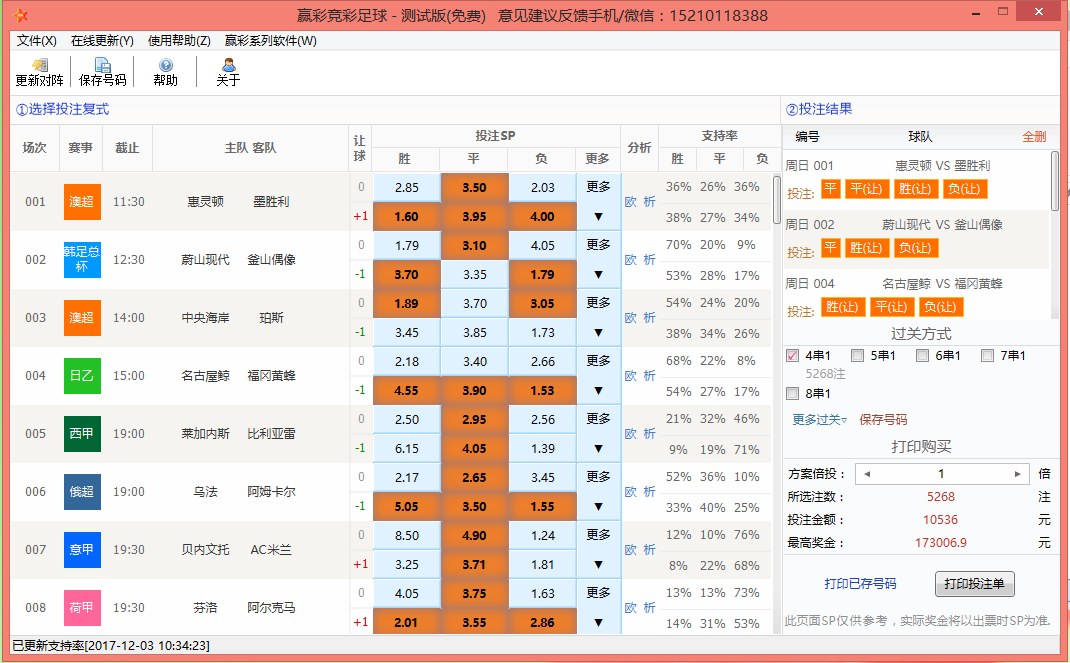Remove 负(让) bet tag for 周日 001
This screenshot has width=1070, height=663.
pos(964,189)
